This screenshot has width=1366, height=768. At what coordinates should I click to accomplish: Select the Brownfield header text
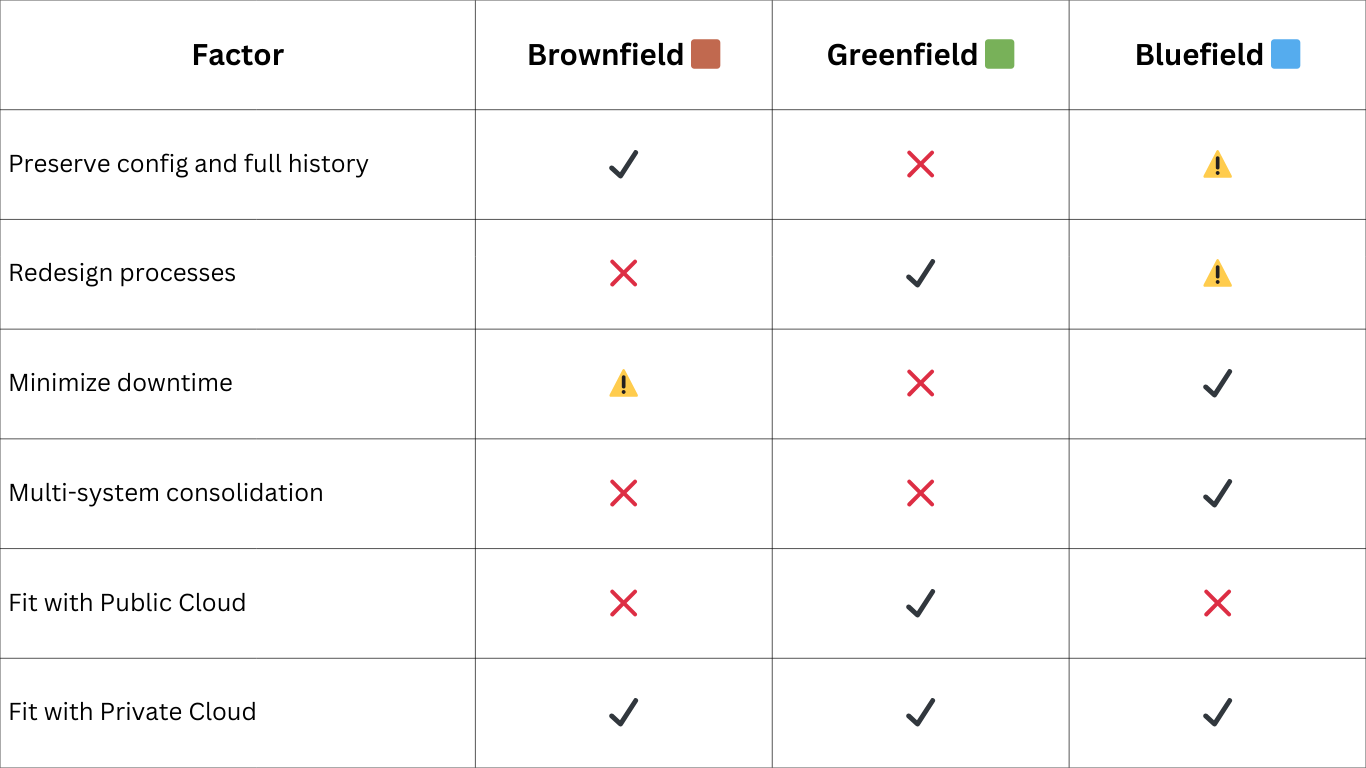(x=605, y=55)
